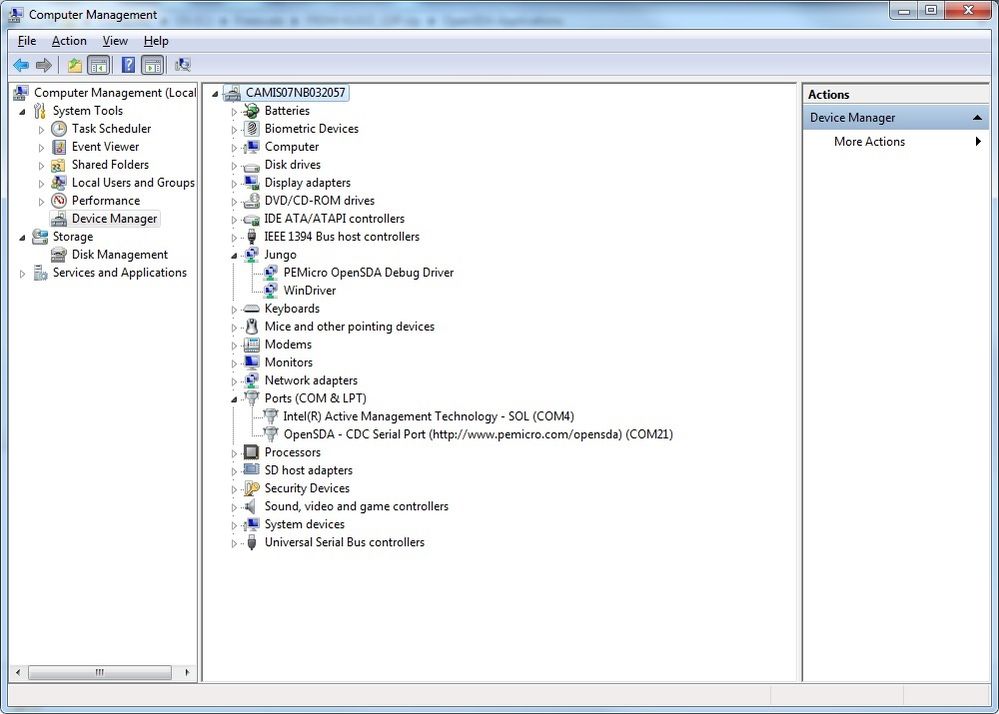Toggle the Action pane visibility icon

(x=152, y=65)
